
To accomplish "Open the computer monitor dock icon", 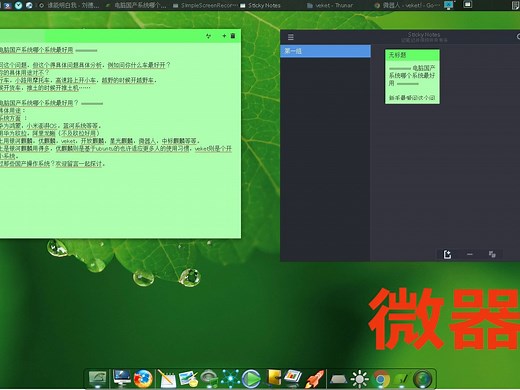I will (x=122, y=378).
